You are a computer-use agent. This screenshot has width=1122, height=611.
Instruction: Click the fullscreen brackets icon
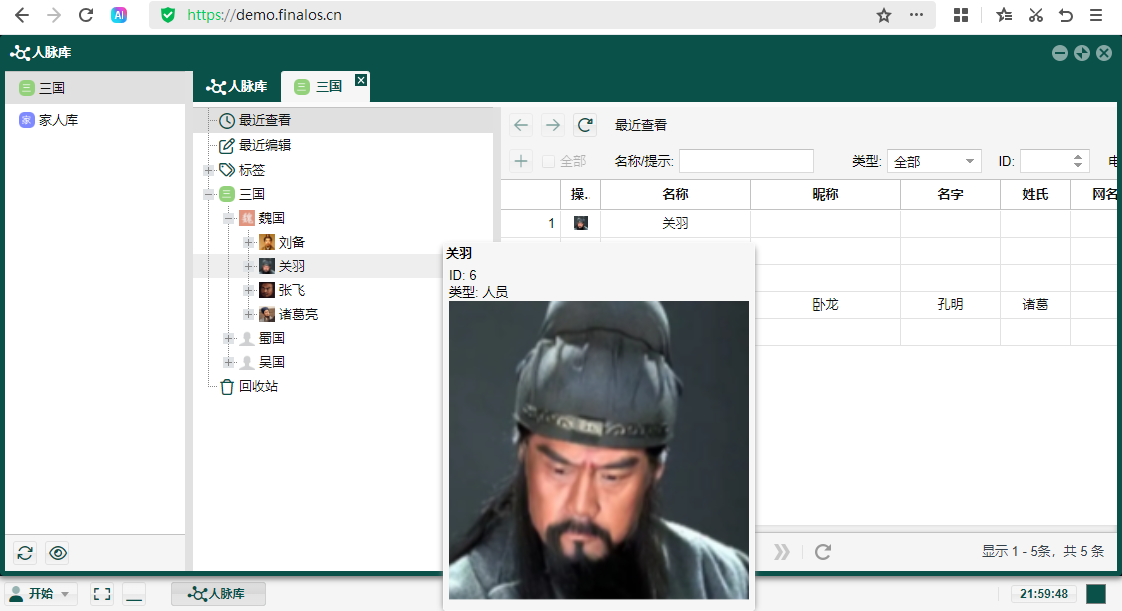tap(102, 594)
